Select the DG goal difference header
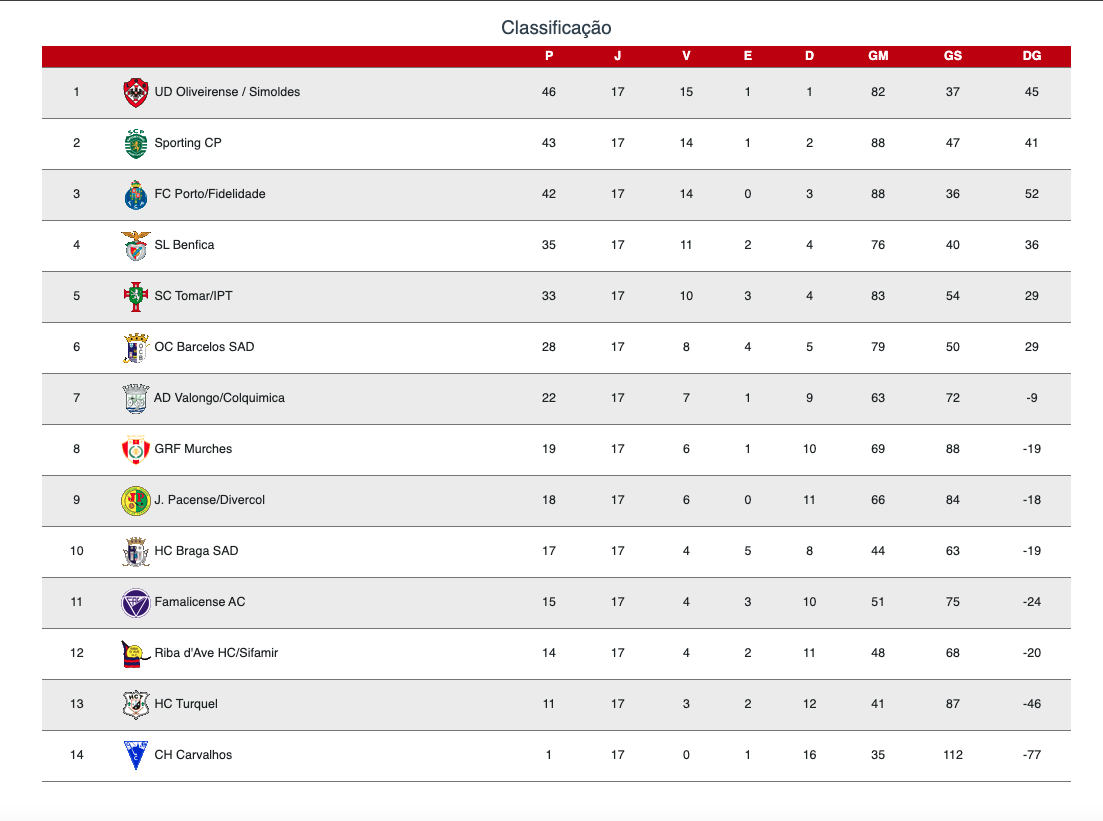This screenshot has height=821, width=1103. point(1031,56)
